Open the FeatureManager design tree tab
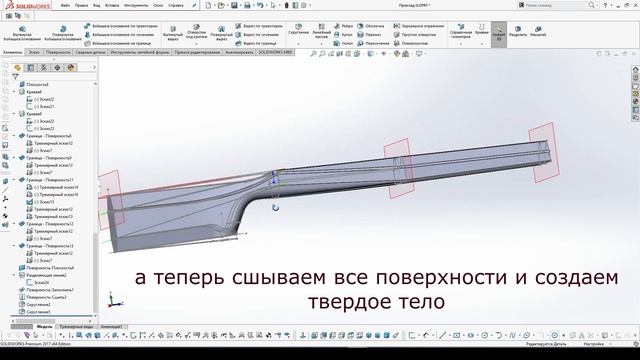Image resolution: width=640 pixels, height=360 pixels. 18,67
